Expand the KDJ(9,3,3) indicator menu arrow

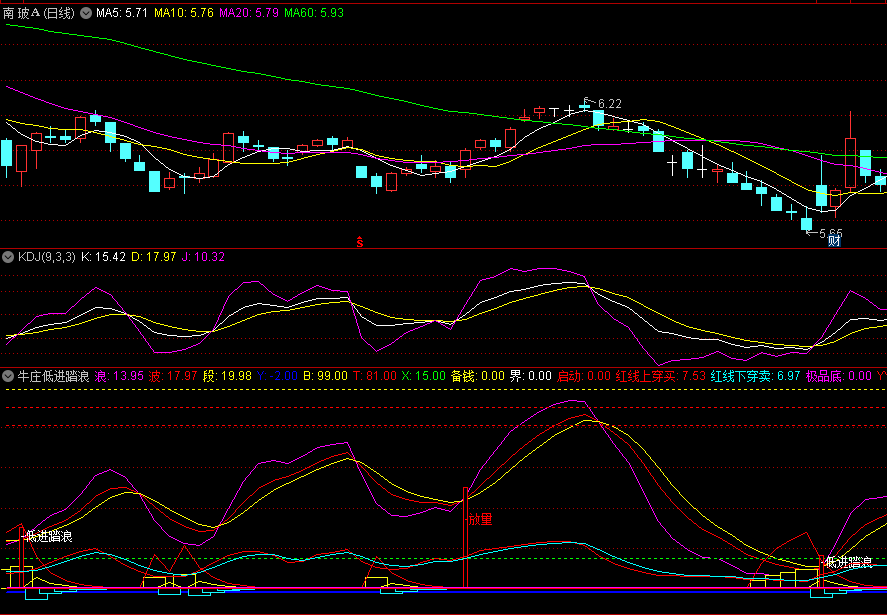pyautogui.click(x=8, y=257)
